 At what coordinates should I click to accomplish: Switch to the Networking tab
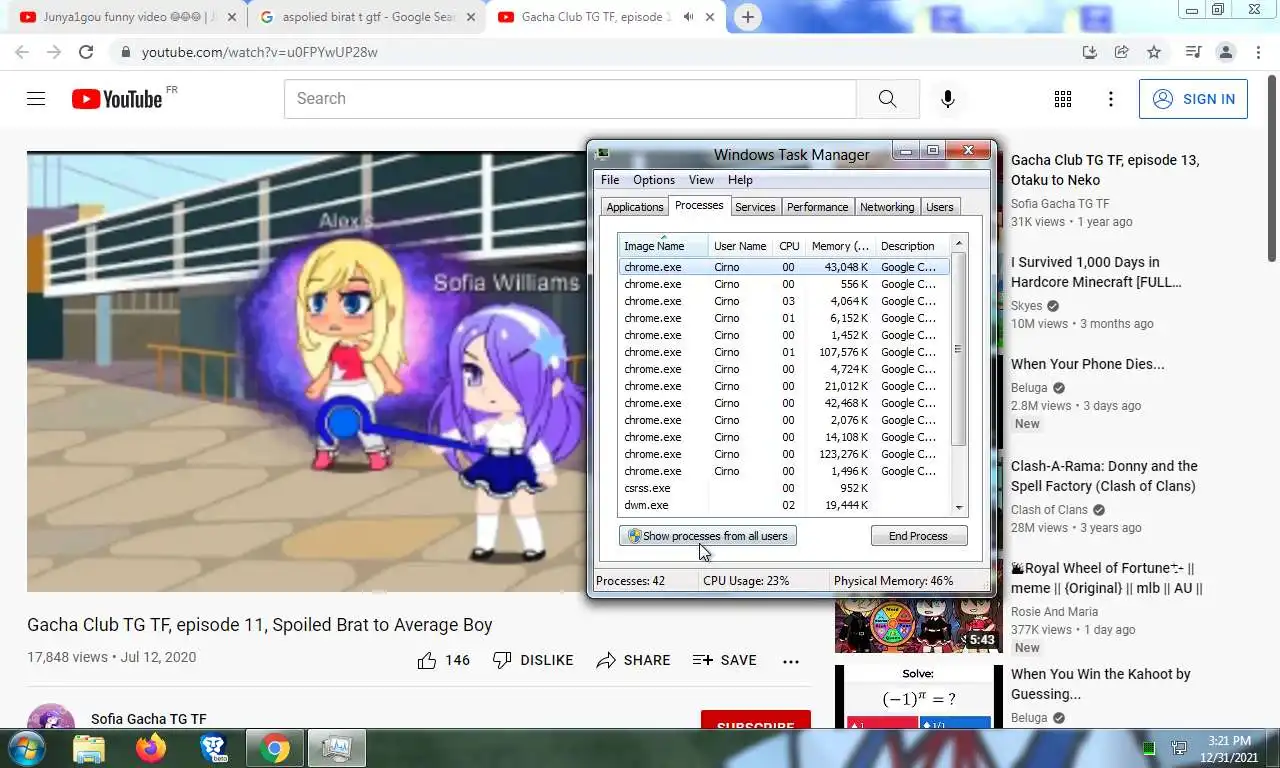click(x=887, y=207)
